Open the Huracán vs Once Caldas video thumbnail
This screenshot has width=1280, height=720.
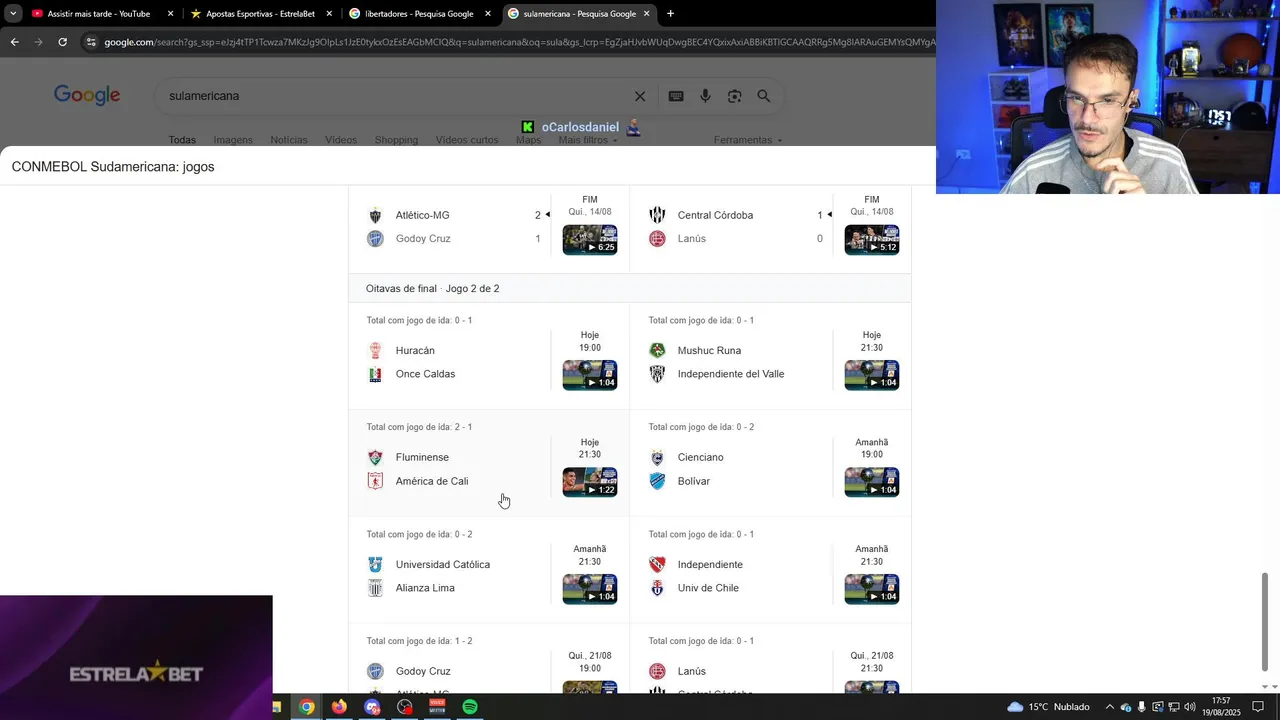click(x=590, y=375)
